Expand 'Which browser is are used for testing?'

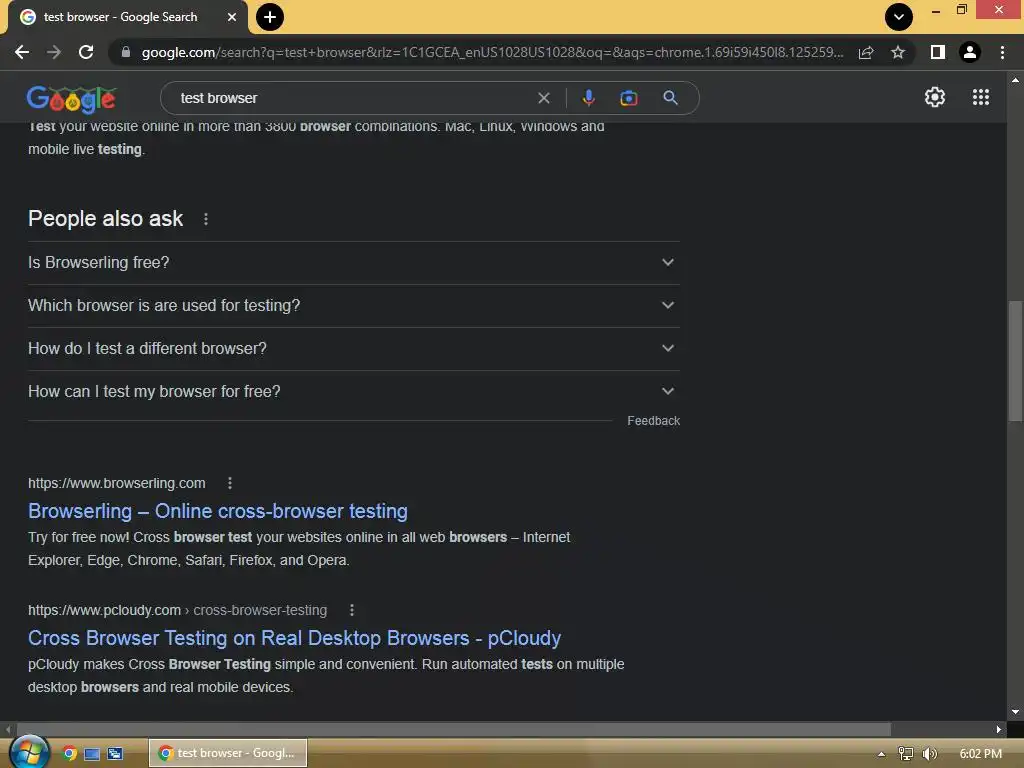click(353, 306)
